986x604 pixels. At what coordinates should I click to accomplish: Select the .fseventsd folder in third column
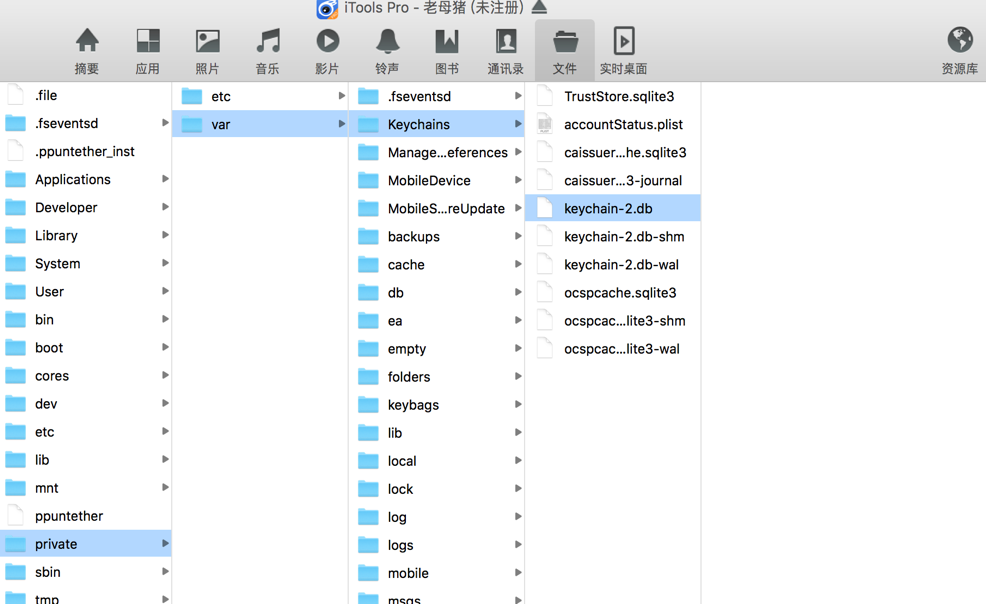pos(436,96)
